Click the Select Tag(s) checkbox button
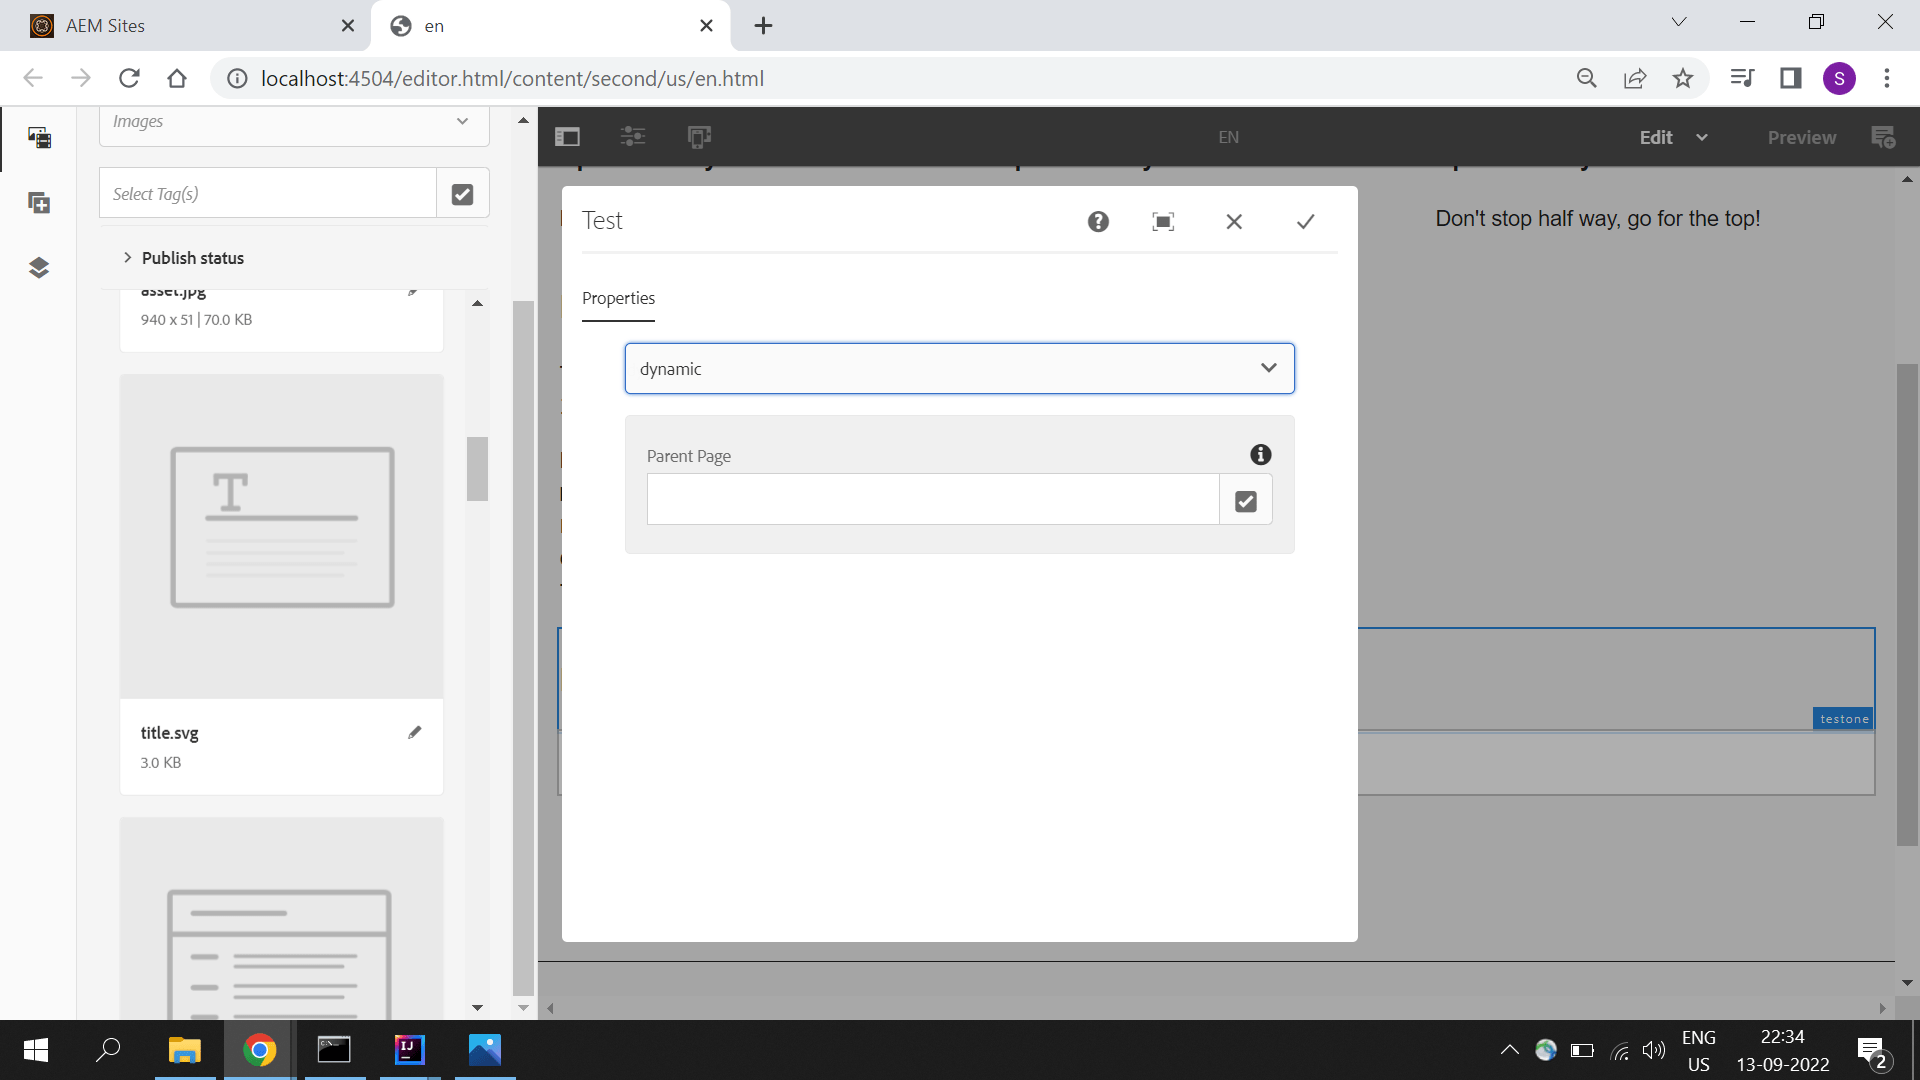1920x1080 pixels. pos(462,192)
